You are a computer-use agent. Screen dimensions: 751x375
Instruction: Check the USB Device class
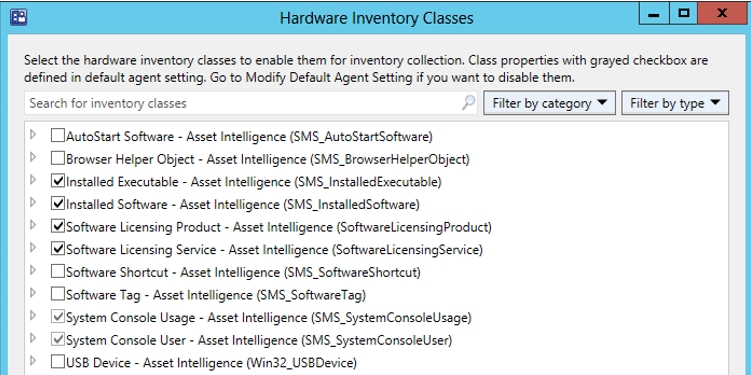tap(57, 362)
